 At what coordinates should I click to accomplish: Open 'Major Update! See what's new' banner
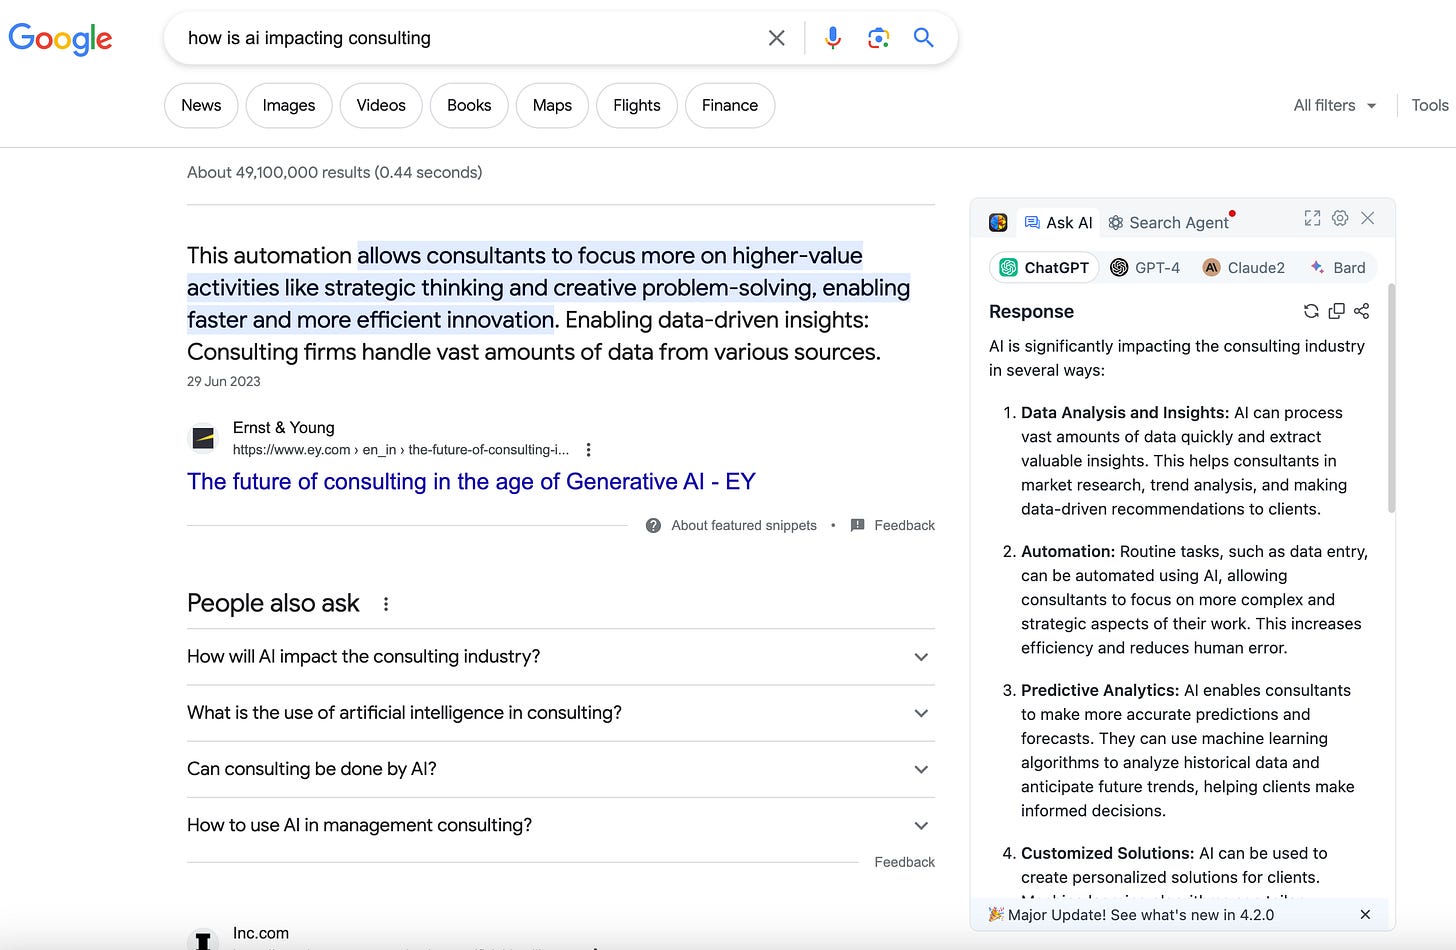1130,915
